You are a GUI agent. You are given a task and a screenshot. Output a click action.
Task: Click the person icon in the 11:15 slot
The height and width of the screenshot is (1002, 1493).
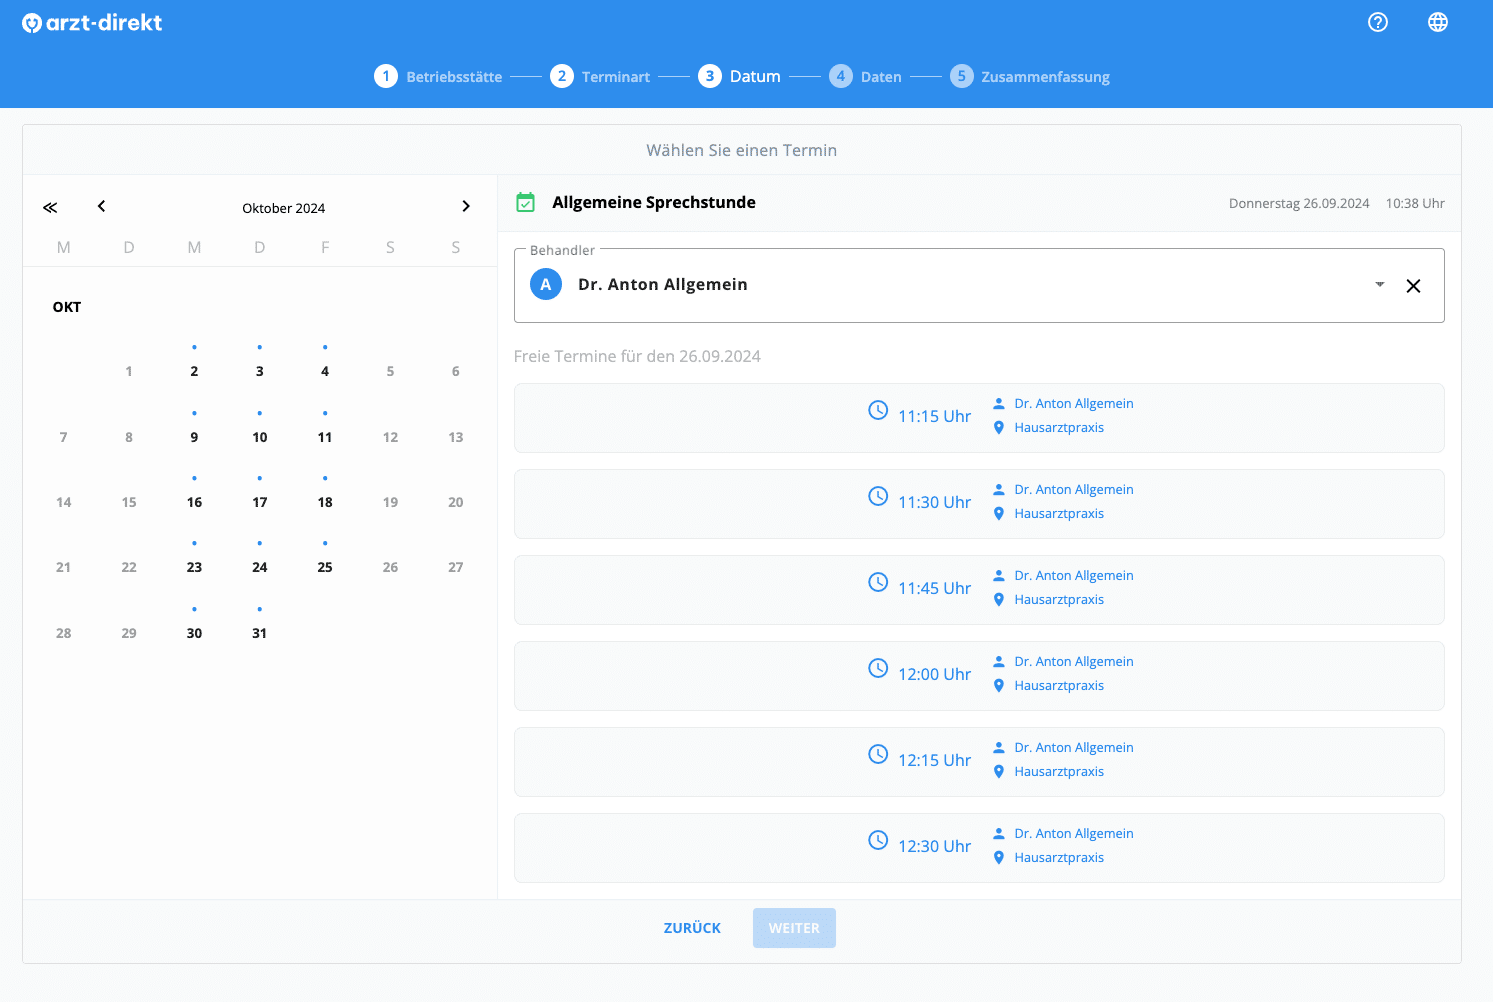coord(999,403)
